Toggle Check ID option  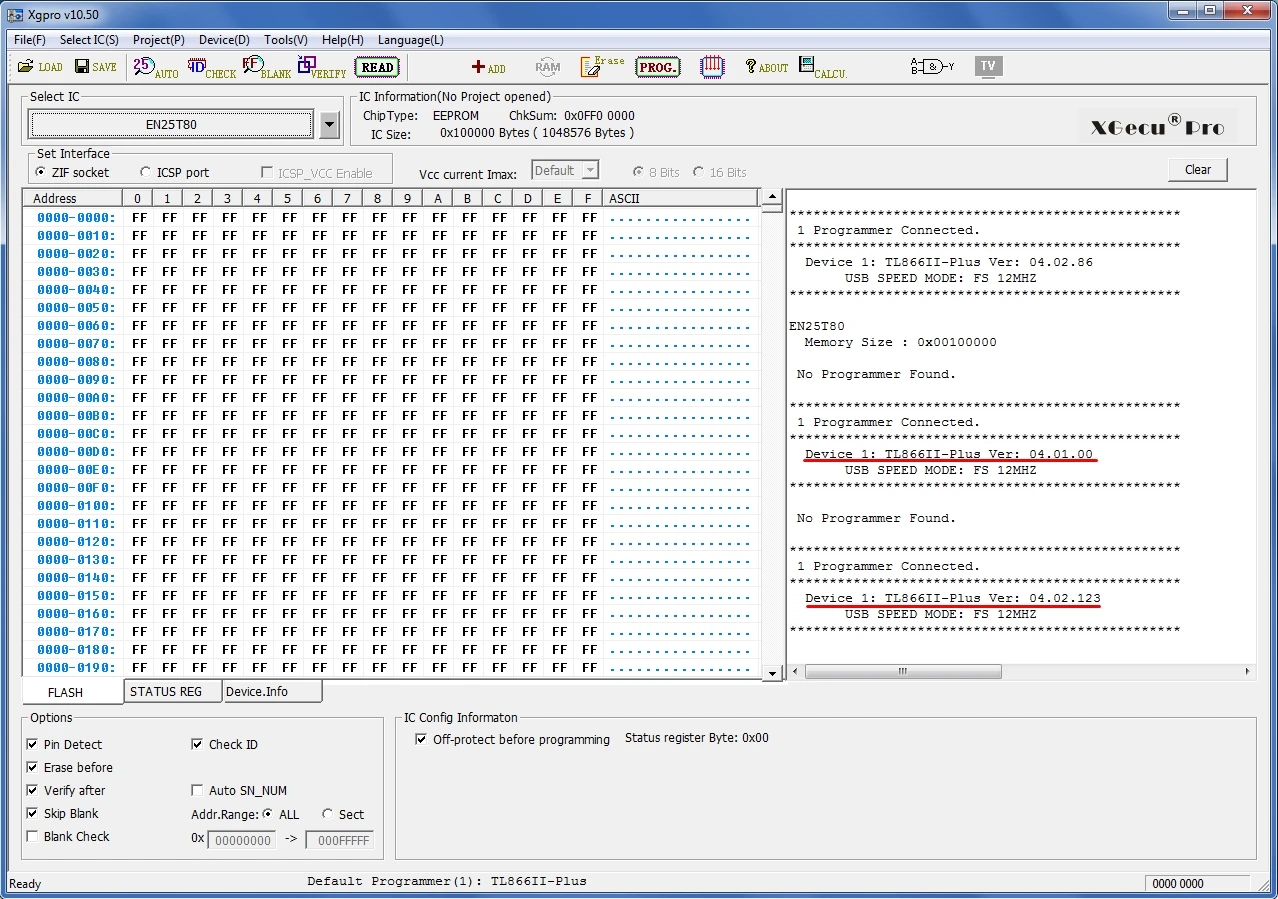coord(224,744)
